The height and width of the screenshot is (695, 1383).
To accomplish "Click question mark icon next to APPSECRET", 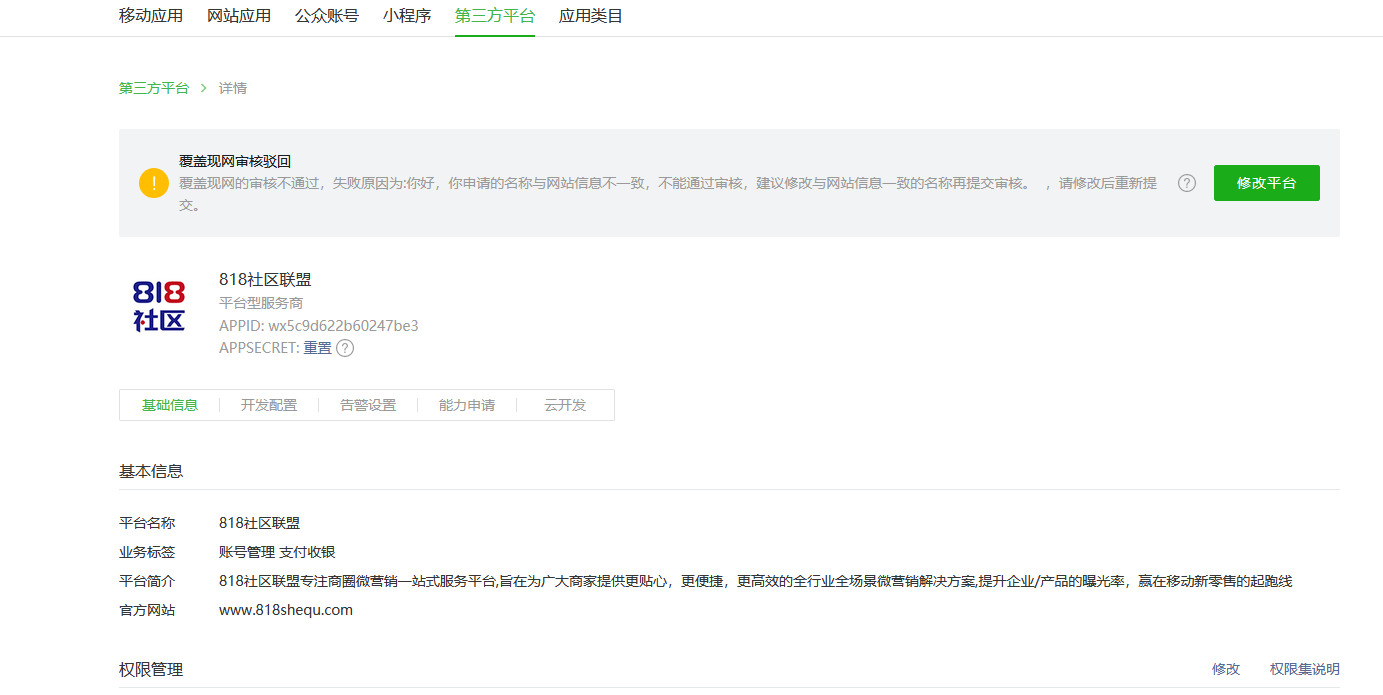I will 345,348.
